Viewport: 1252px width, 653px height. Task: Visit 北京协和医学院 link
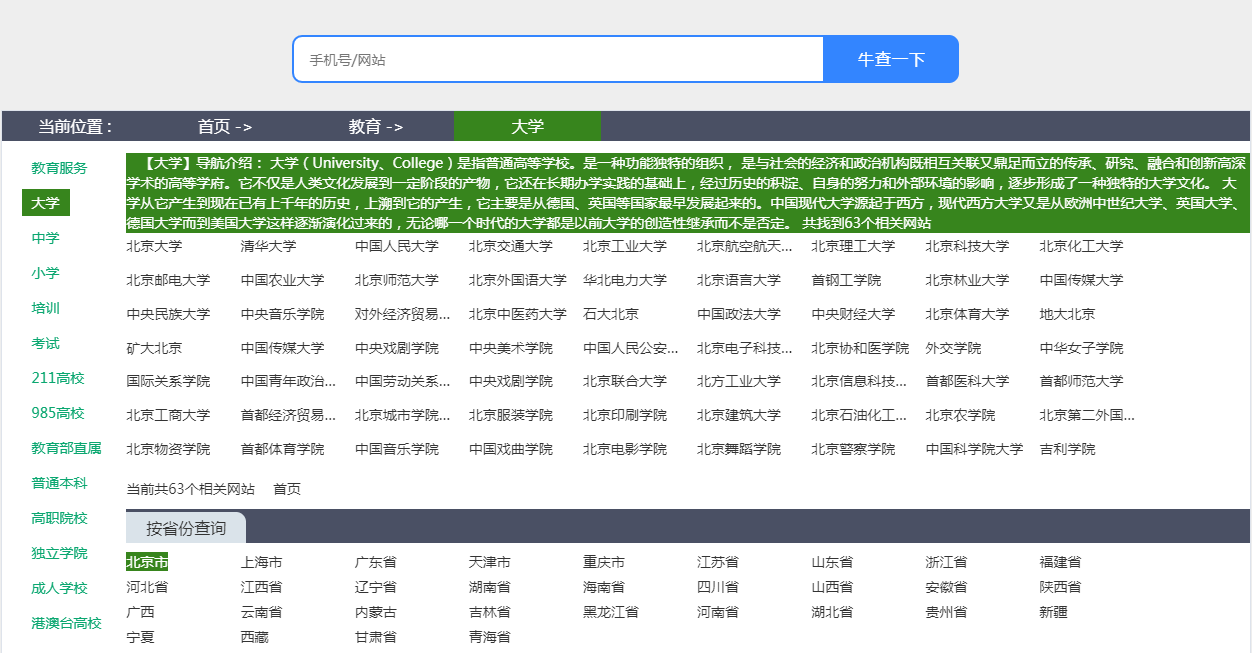(x=859, y=348)
